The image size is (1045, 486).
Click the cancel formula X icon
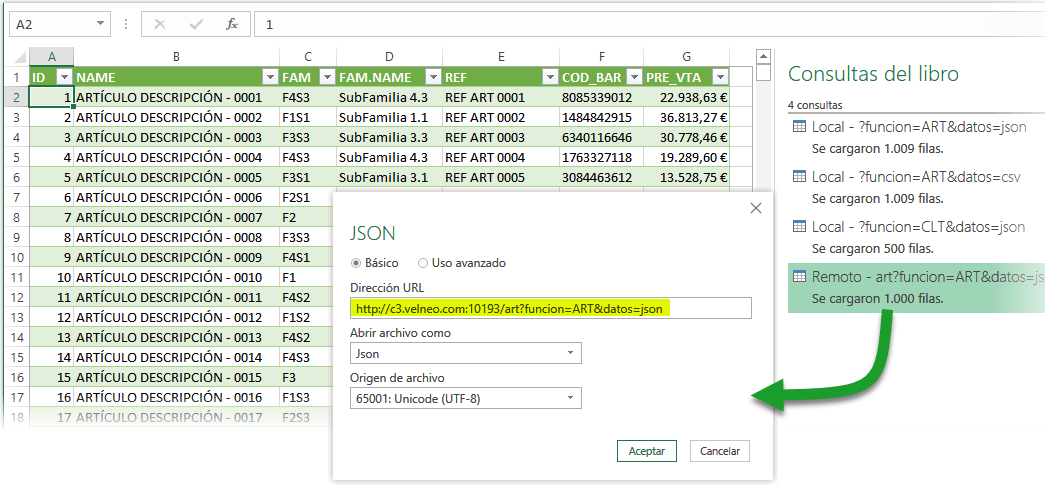[162, 24]
